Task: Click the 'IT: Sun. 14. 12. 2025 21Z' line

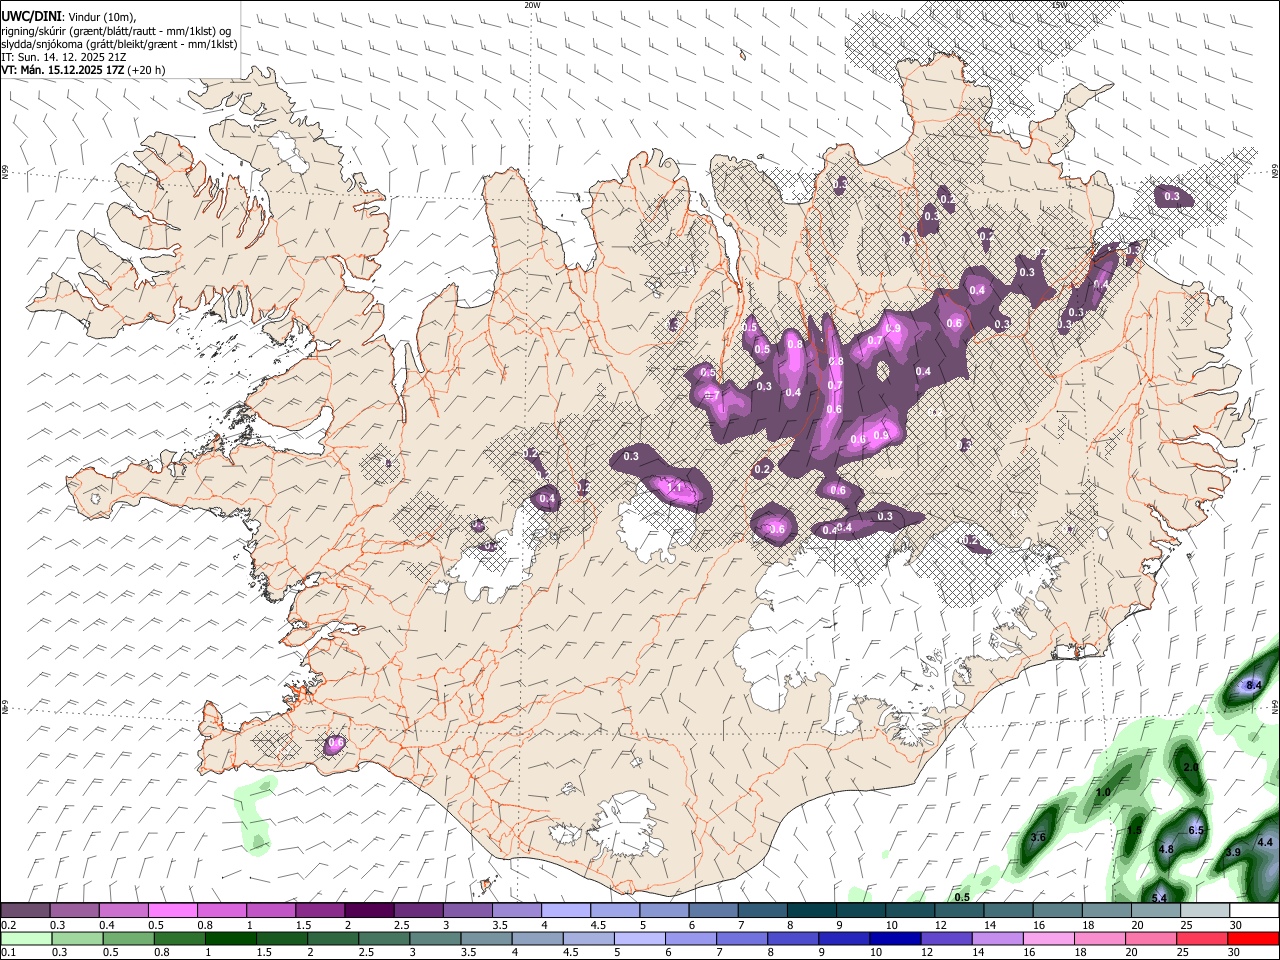Action: [x=64, y=57]
